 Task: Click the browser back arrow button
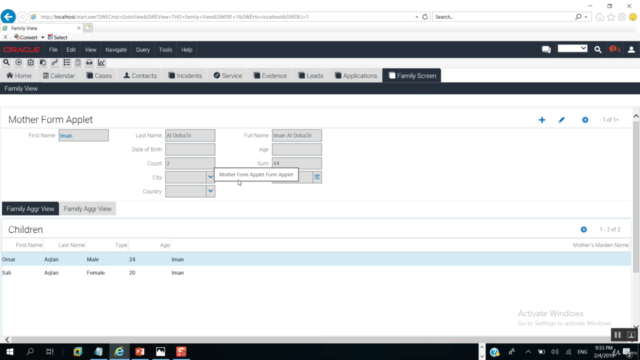coord(8,16)
